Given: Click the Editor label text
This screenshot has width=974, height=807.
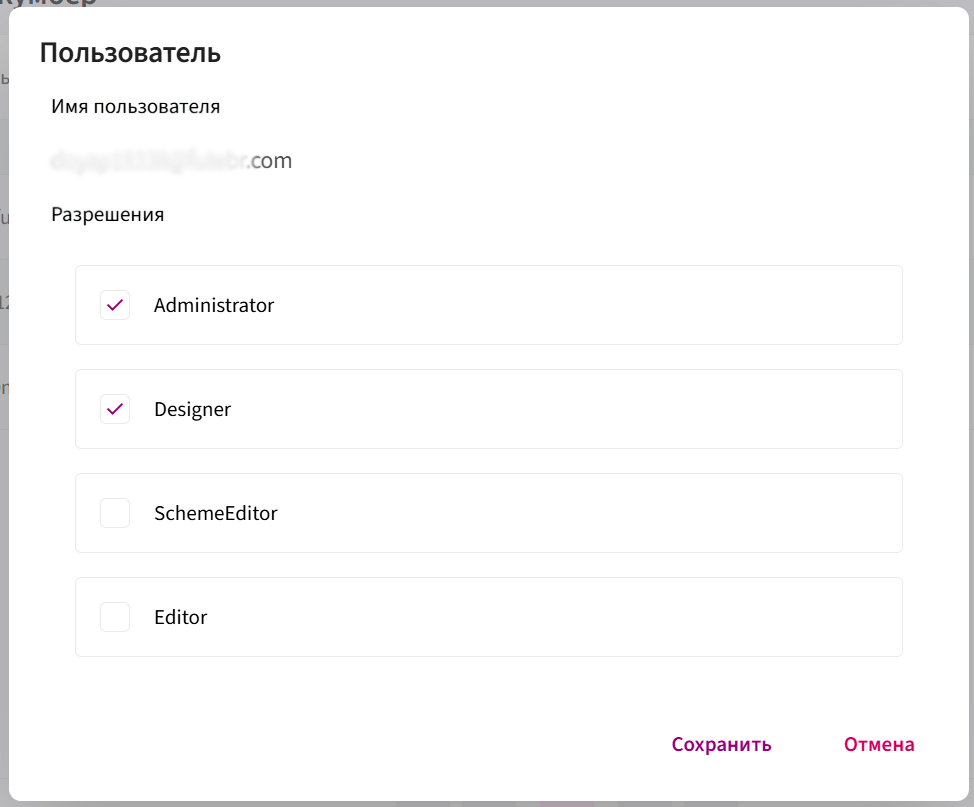Looking at the screenshot, I should (181, 617).
